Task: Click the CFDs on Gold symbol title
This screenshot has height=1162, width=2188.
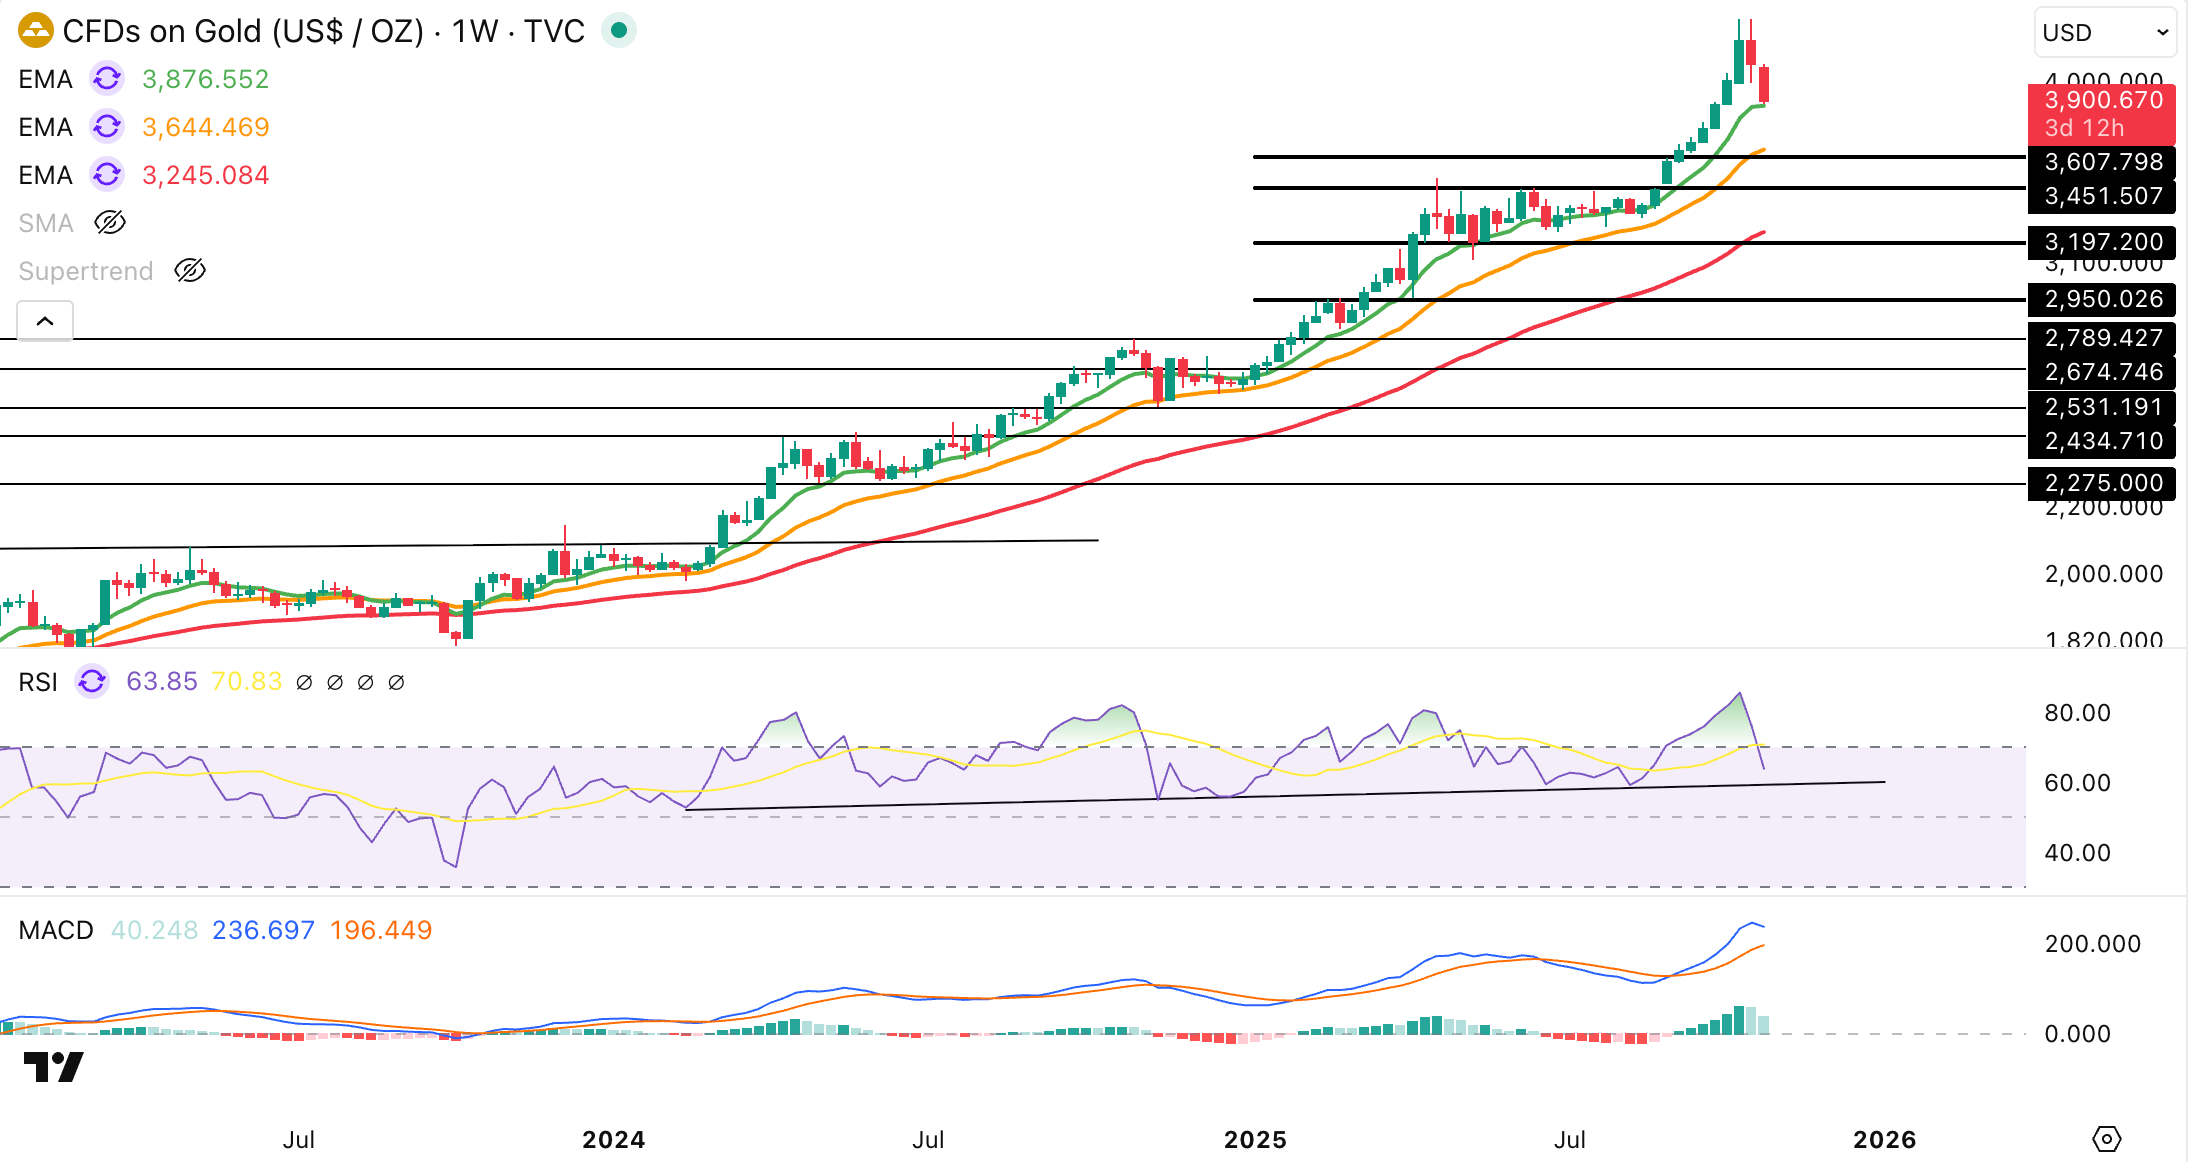Action: click(x=323, y=31)
